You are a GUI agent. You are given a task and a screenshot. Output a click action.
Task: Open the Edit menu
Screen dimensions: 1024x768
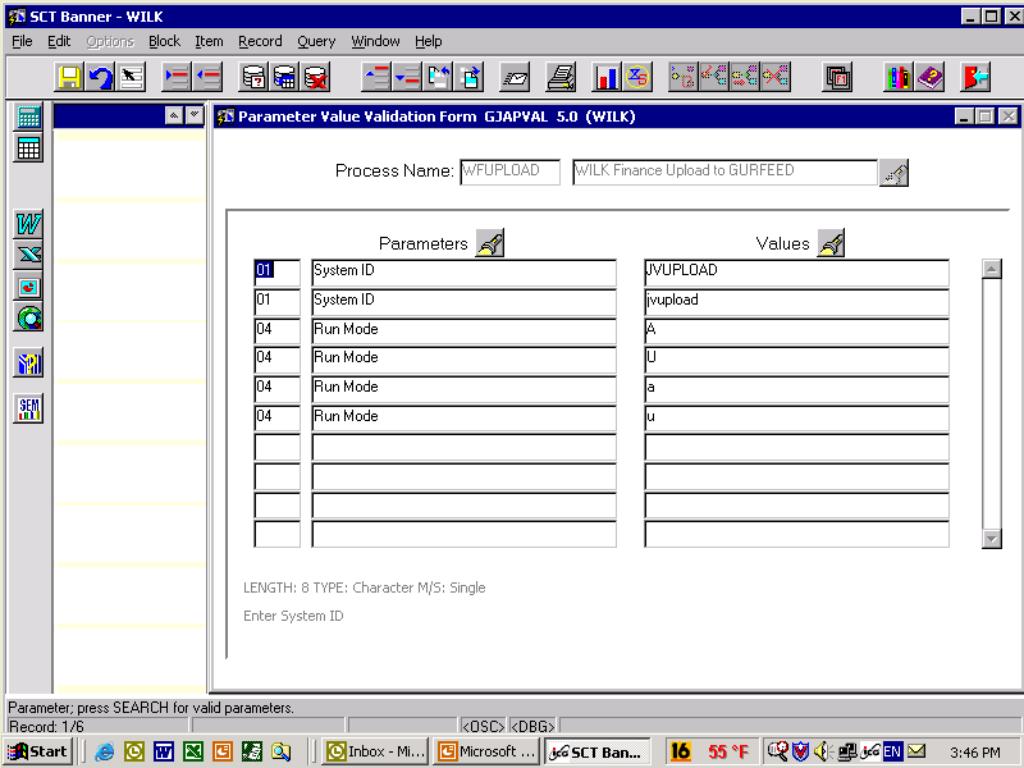(59, 41)
